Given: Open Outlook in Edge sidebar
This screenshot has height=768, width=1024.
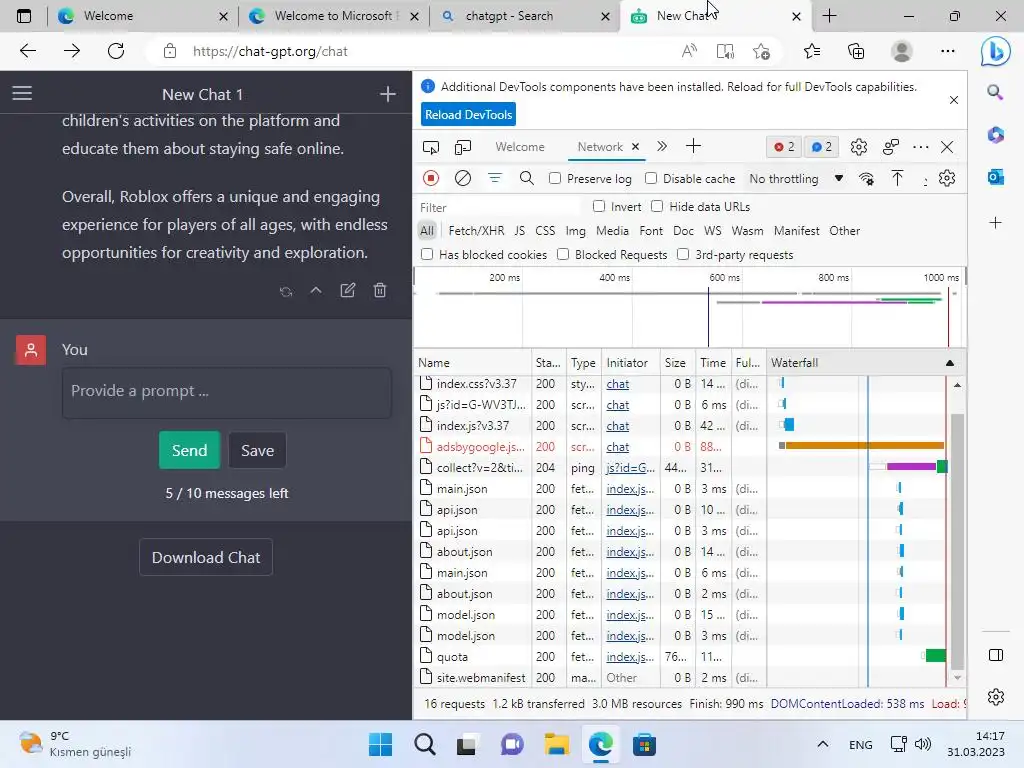Looking at the screenshot, I should (x=995, y=176).
